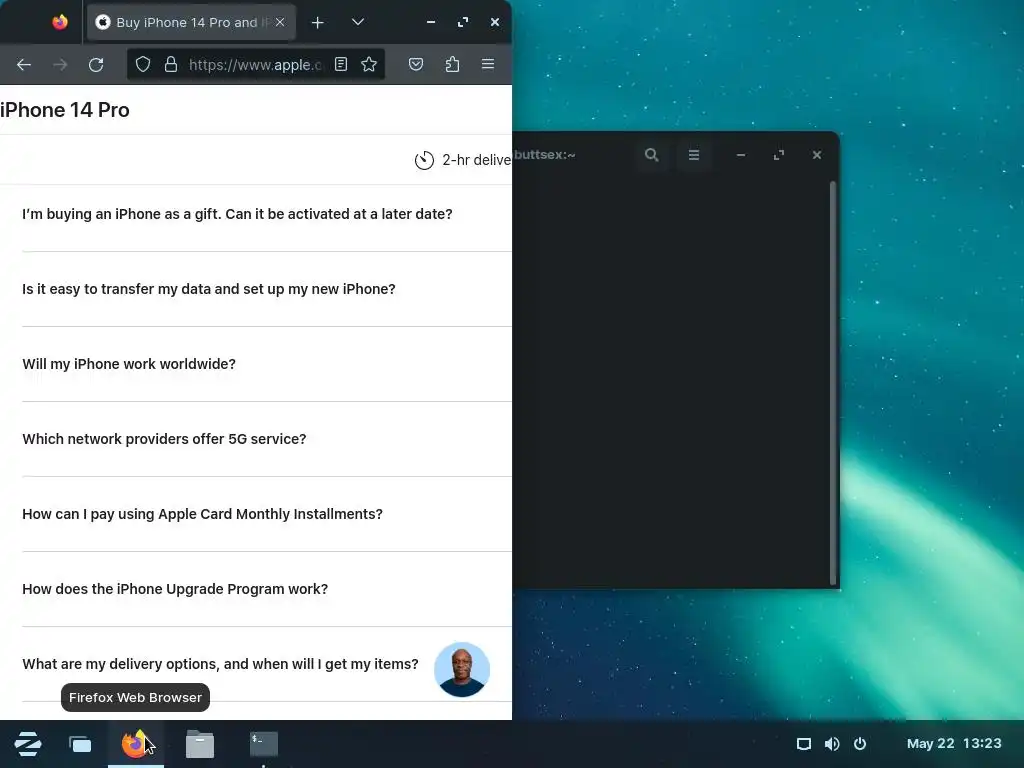Expand the 5G service providers question
This screenshot has height=768, width=1024.
267,440
